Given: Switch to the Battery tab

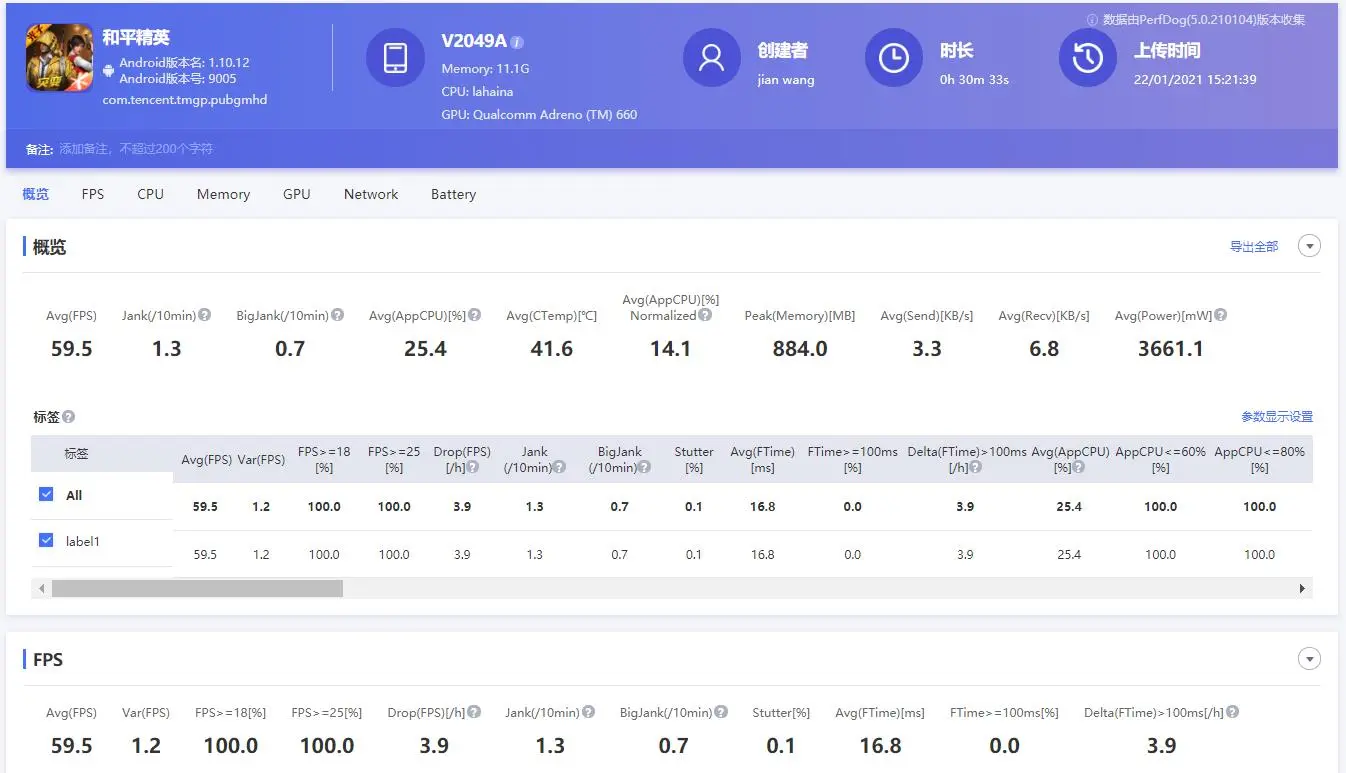Looking at the screenshot, I should tap(453, 194).
